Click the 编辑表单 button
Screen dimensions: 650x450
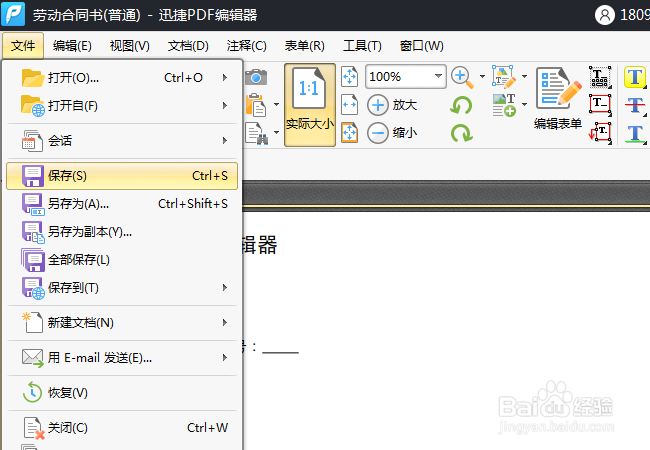(558, 99)
